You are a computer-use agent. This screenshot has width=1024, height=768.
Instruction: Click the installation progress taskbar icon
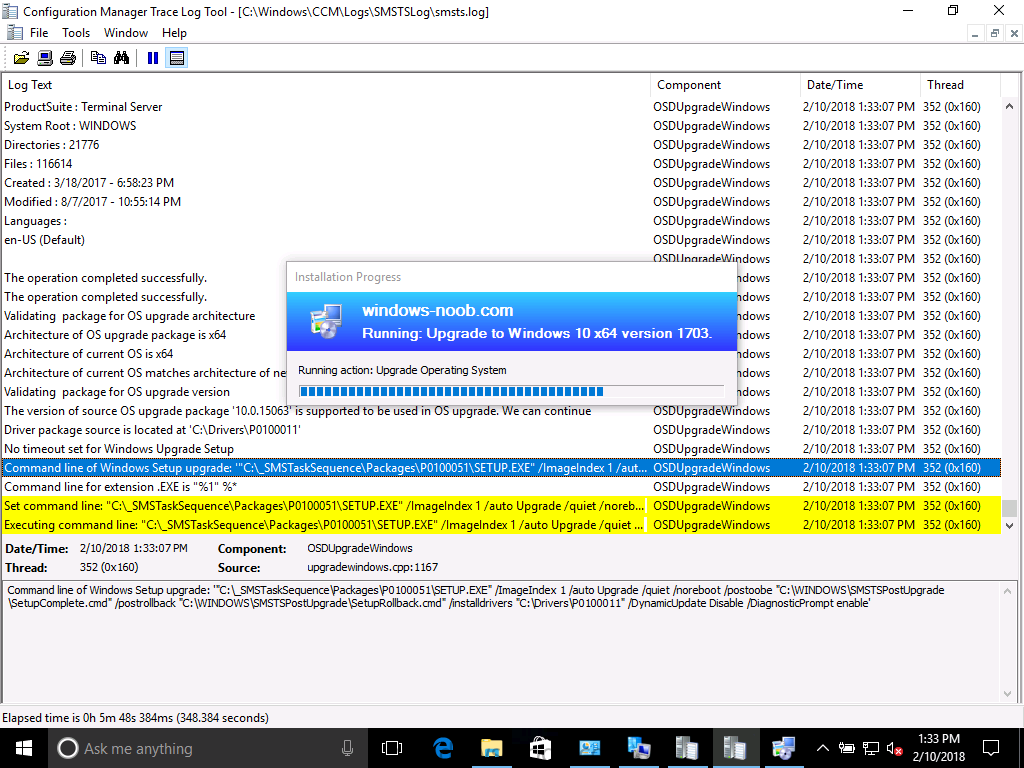coord(783,748)
